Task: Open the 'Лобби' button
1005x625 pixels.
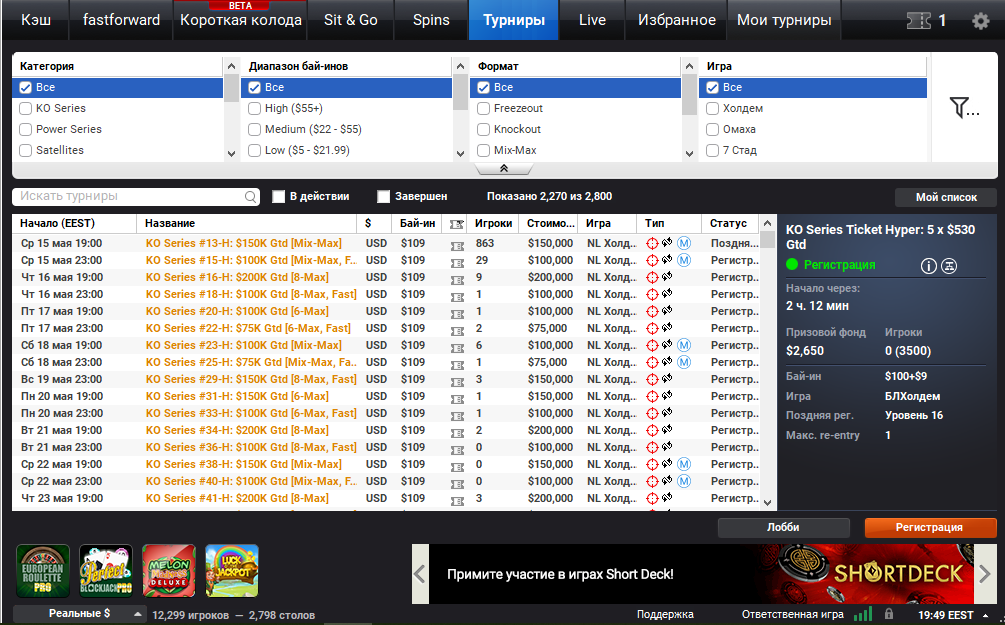Action: coord(783,528)
